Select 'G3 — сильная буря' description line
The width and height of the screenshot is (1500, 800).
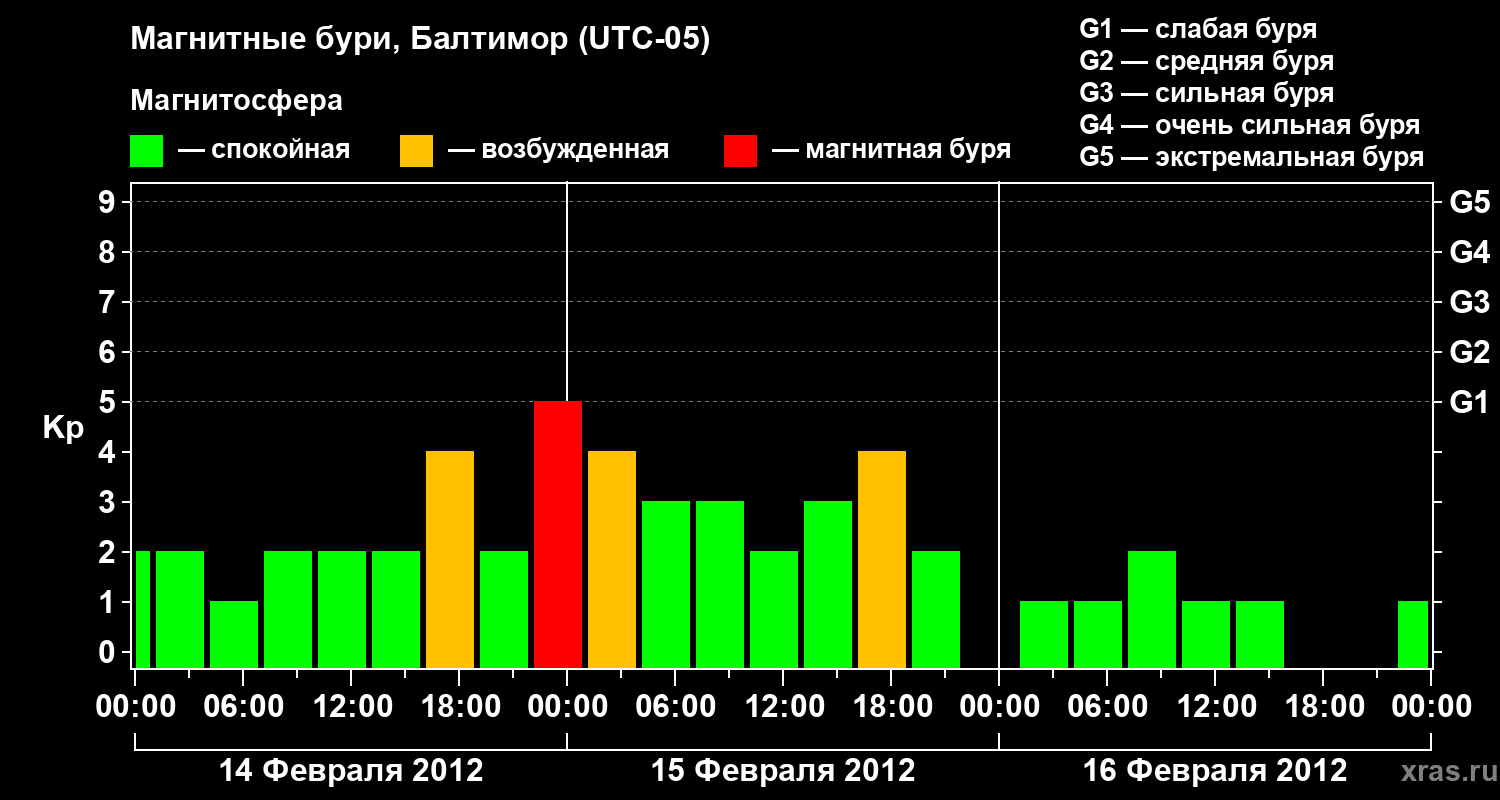tap(1206, 93)
